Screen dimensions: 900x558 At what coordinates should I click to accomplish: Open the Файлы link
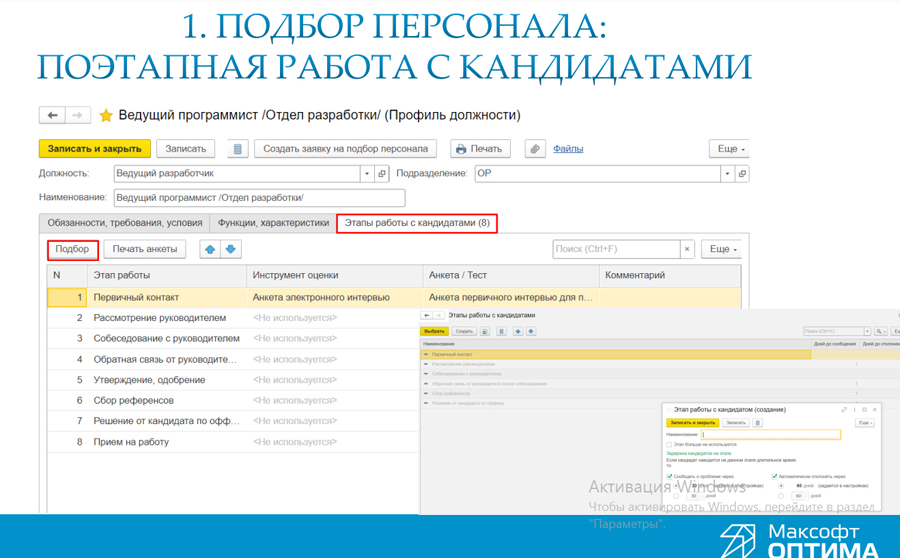tap(568, 149)
